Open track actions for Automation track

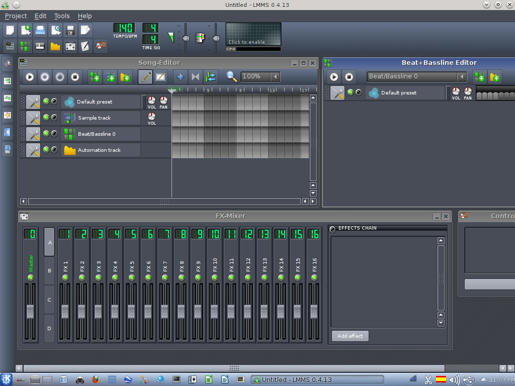click(x=33, y=150)
